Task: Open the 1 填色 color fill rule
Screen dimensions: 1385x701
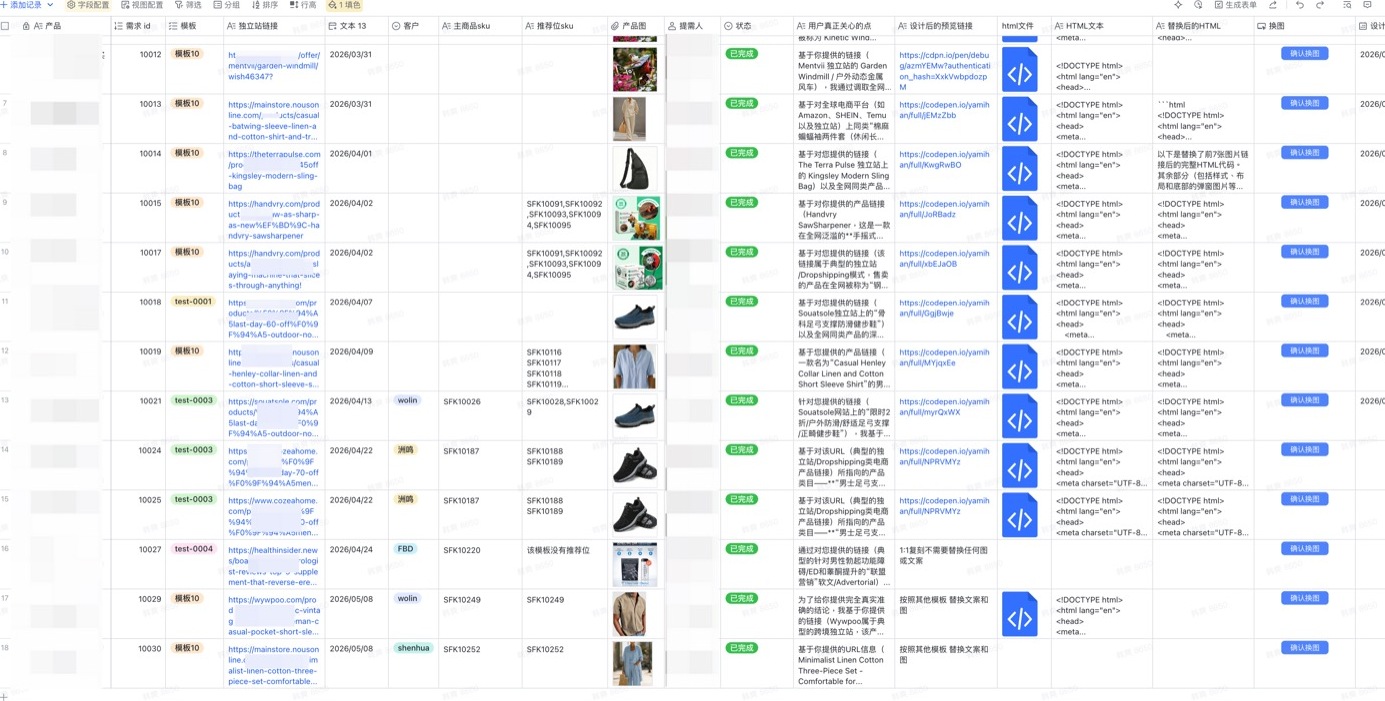Action: [x=344, y=5]
